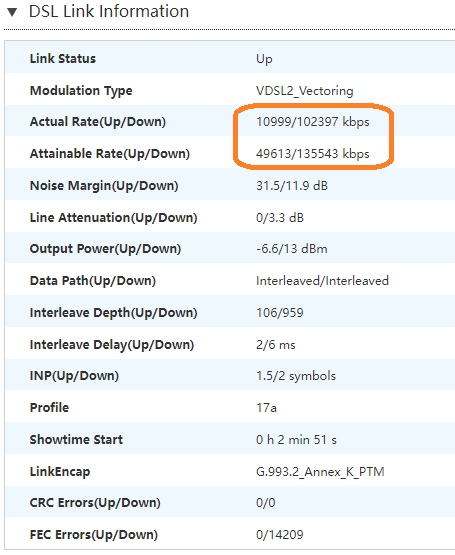The height and width of the screenshot is (555, 455).
Task: Select the 0/3.3 dB value
Action: coord(280,217)
